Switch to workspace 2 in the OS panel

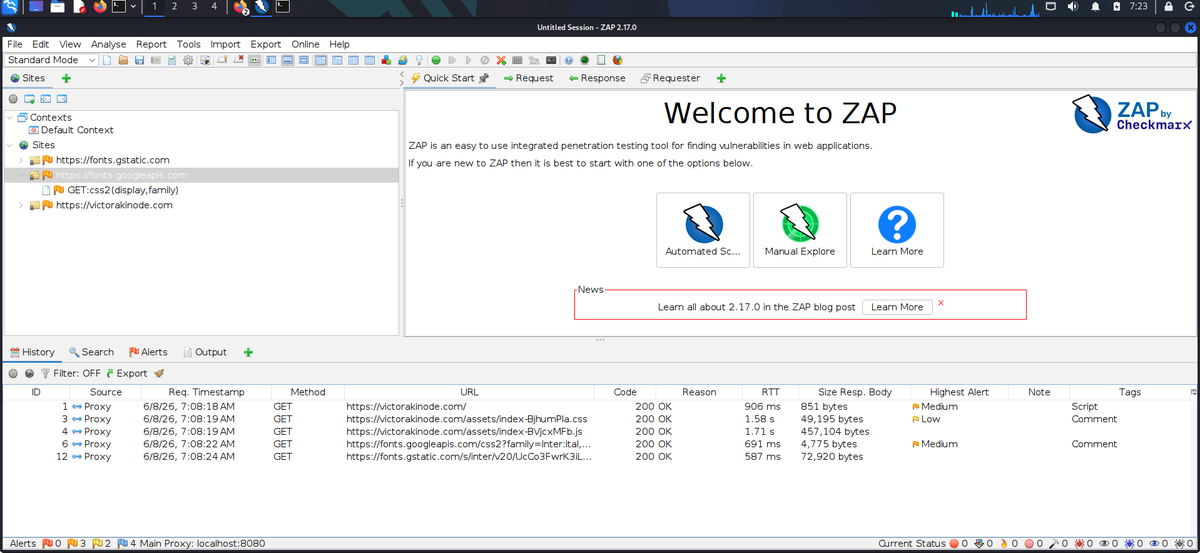[174, 7]
